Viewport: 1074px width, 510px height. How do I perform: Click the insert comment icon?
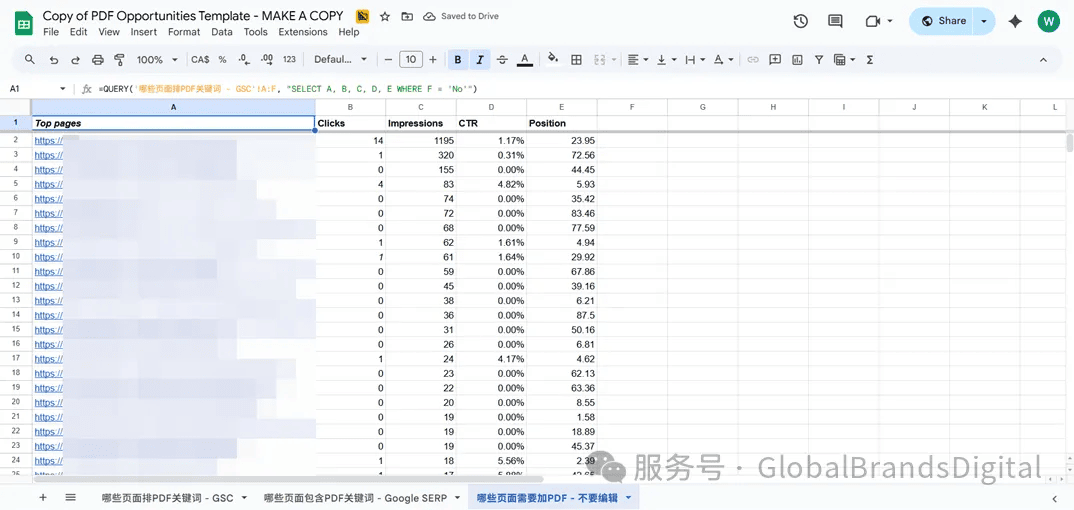coord(775,60)
